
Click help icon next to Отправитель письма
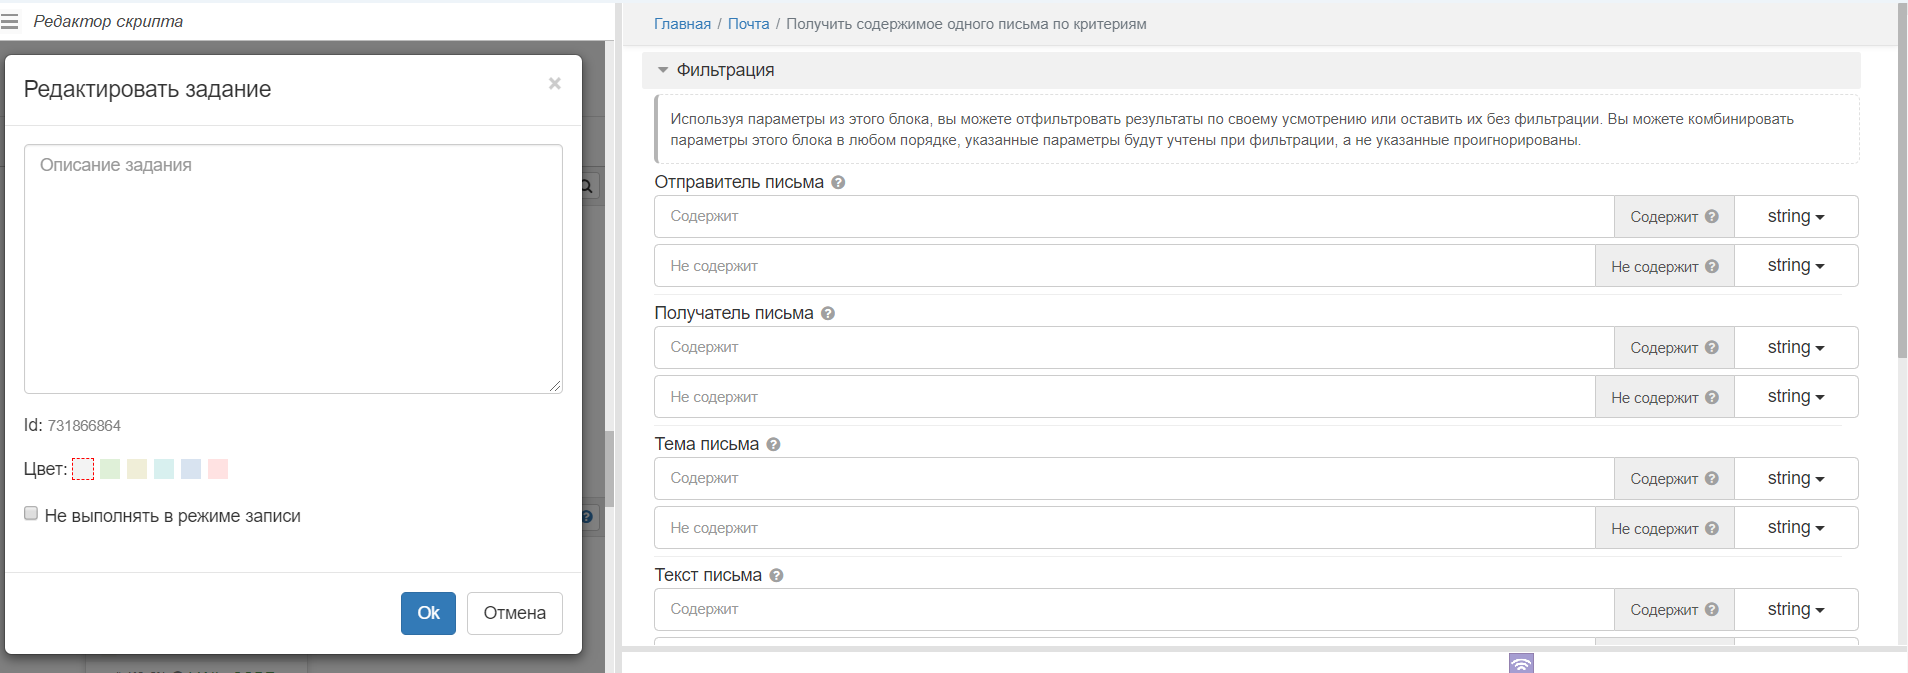tap(838, 183)
